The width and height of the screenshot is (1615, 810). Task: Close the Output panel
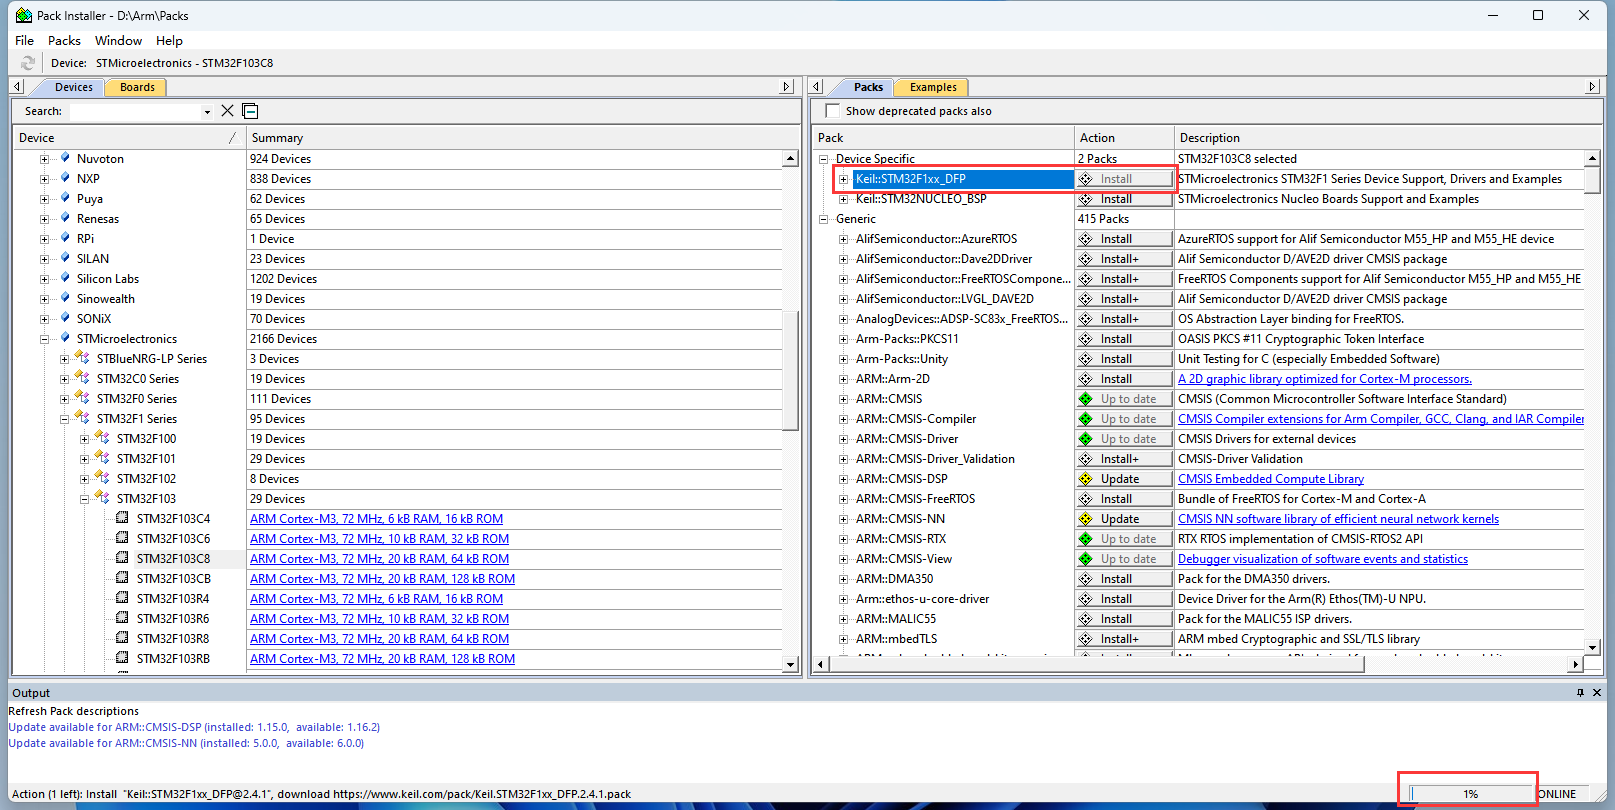(1597, 693)
